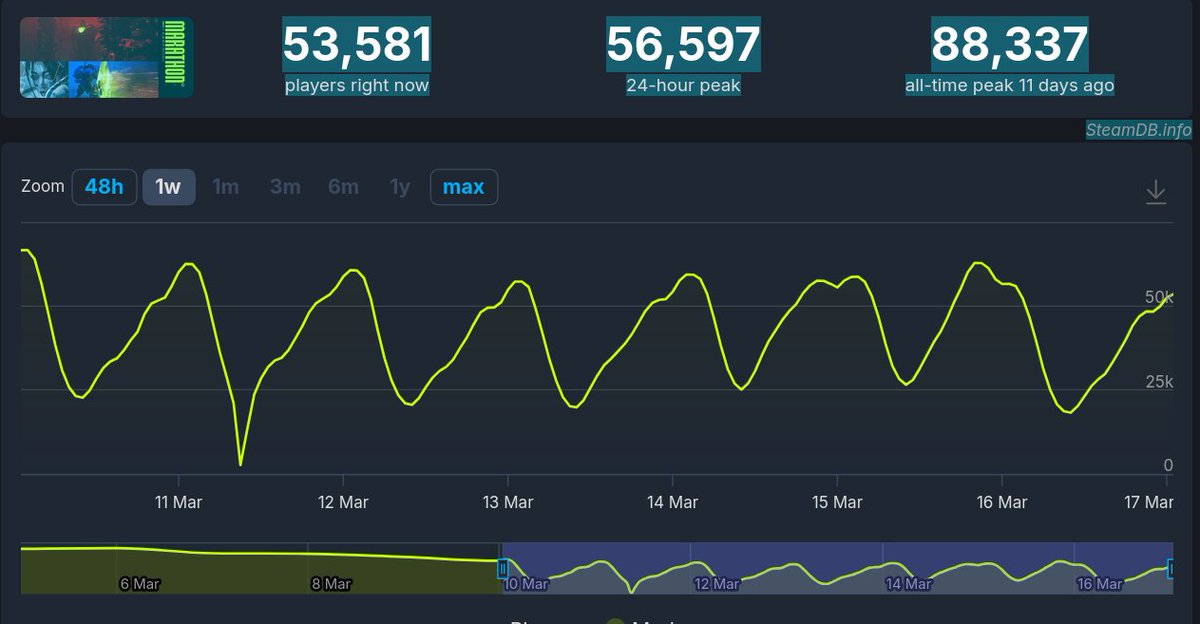Click the '16 Mar' axis label
Image resolution: width=1200 pixels, height=624 pixels.
click(x=1001, y=502)
